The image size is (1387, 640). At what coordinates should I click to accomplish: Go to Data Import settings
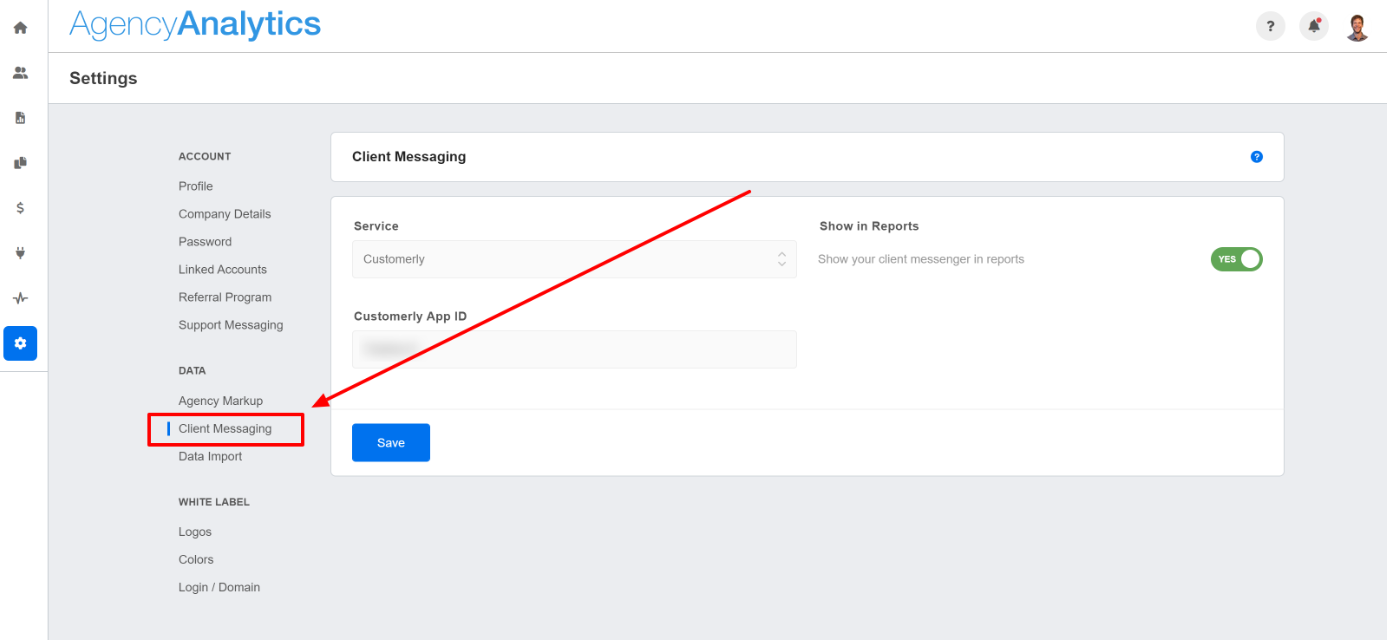coord(210,457)
